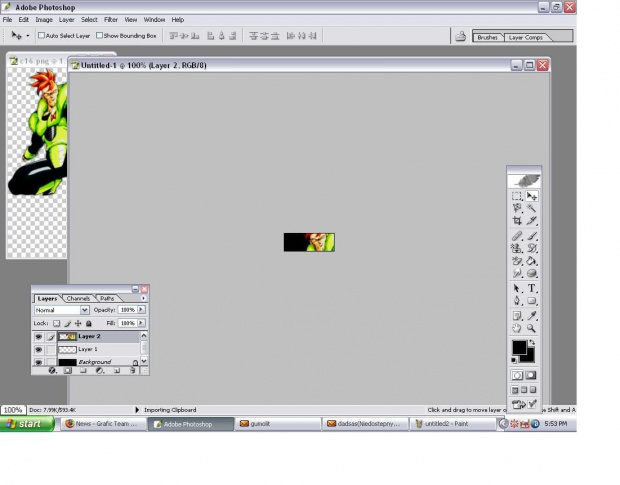This screenshot has height=485, width=620.
Task: Click Add layer style icon in Layers panel
Action: click(x=52, y=370)
